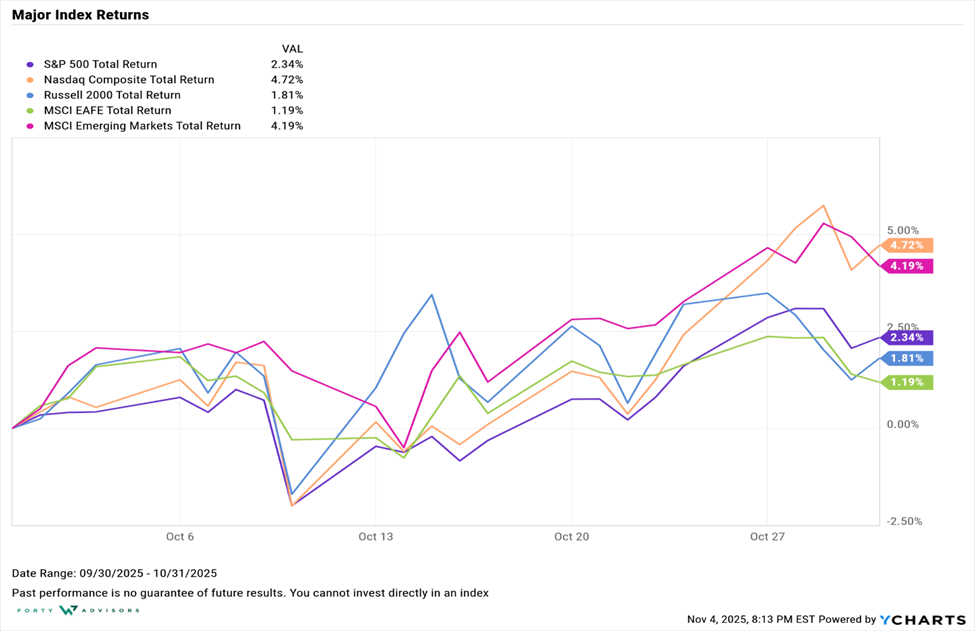Viewport: 975px width, 631px height.
Task: Click the blue 1.81% end-value tag
Action: 908,358
